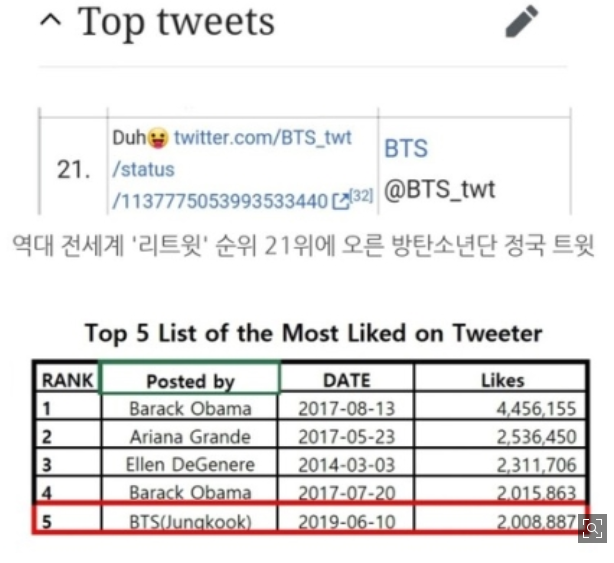Open the twitter.com/BTS_twt status link
Screen dimensions: 614x563
click(x=232, y=170)
